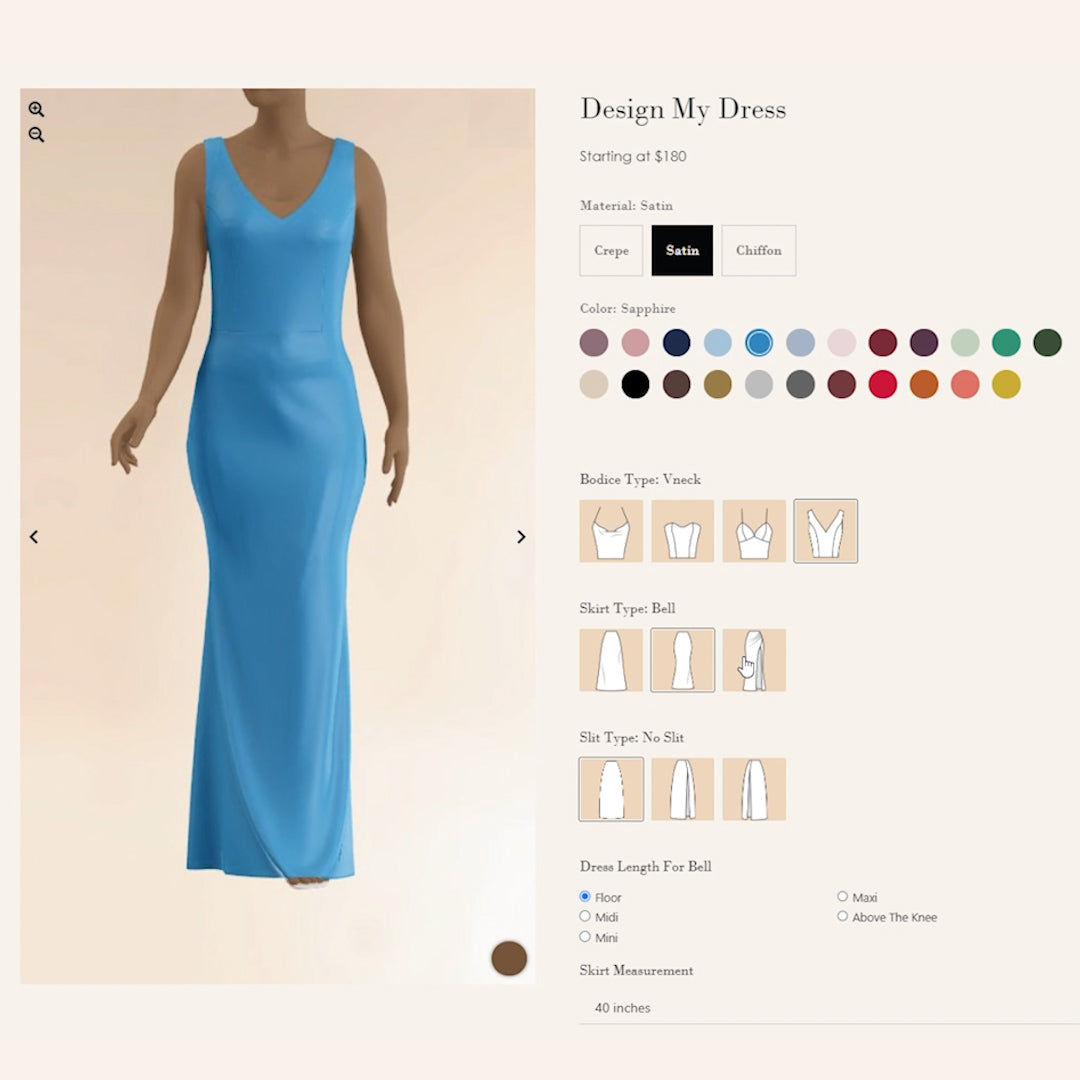Select Maxi dress length
The width and height of the screenshot is (1080, 1080).
842,896
